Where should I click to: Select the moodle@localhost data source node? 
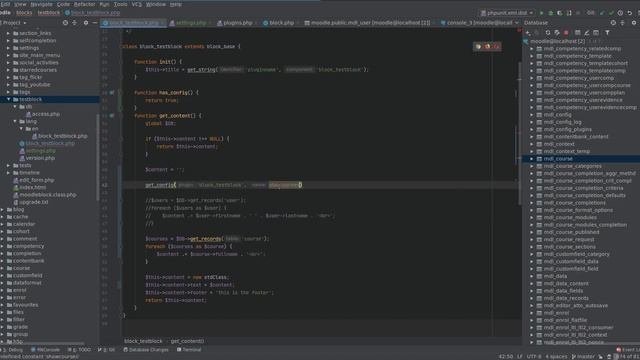(557, 41)
